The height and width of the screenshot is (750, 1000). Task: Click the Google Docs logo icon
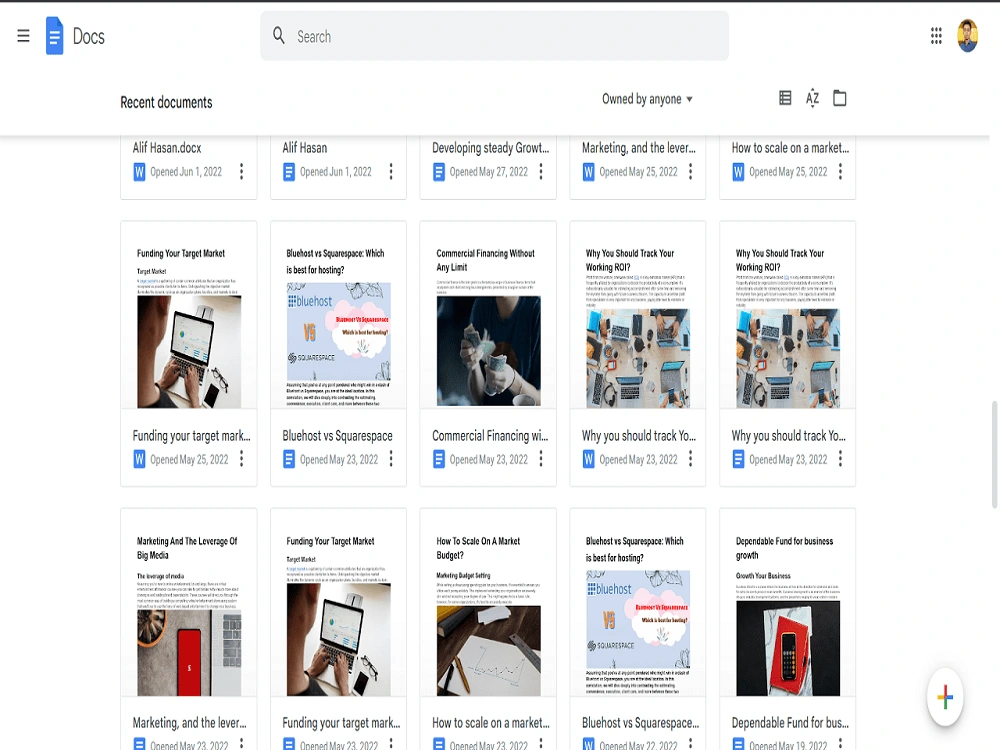point(55,36)
